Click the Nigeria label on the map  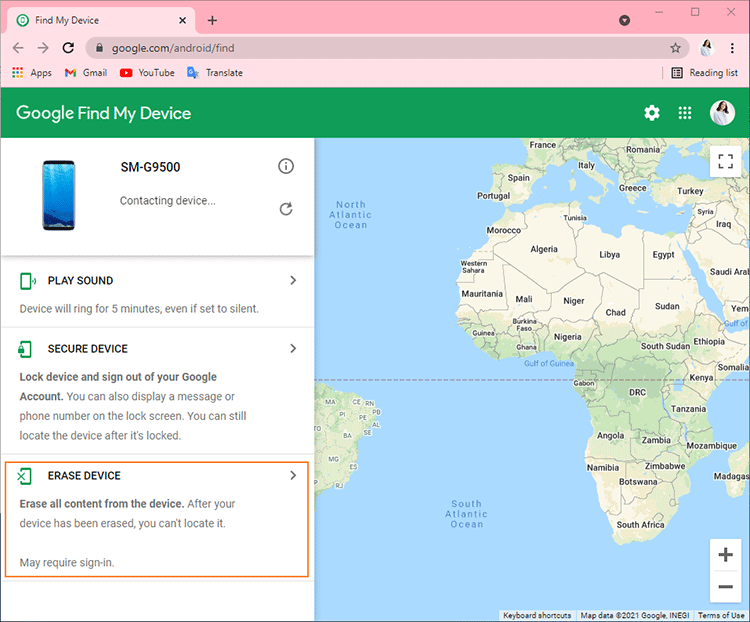[x=567, y=337]
